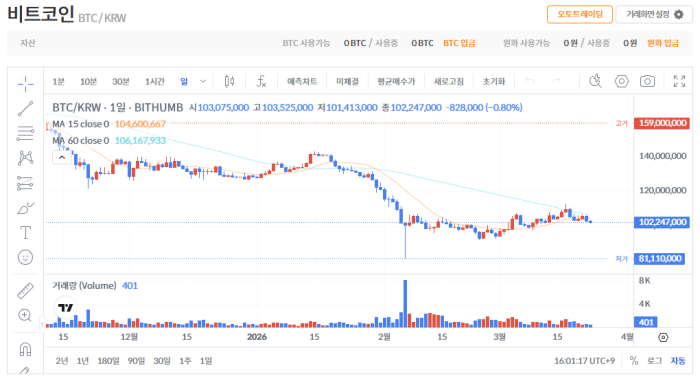
Task: Click the redo arrow in toolbar
Action: point(556,81)
